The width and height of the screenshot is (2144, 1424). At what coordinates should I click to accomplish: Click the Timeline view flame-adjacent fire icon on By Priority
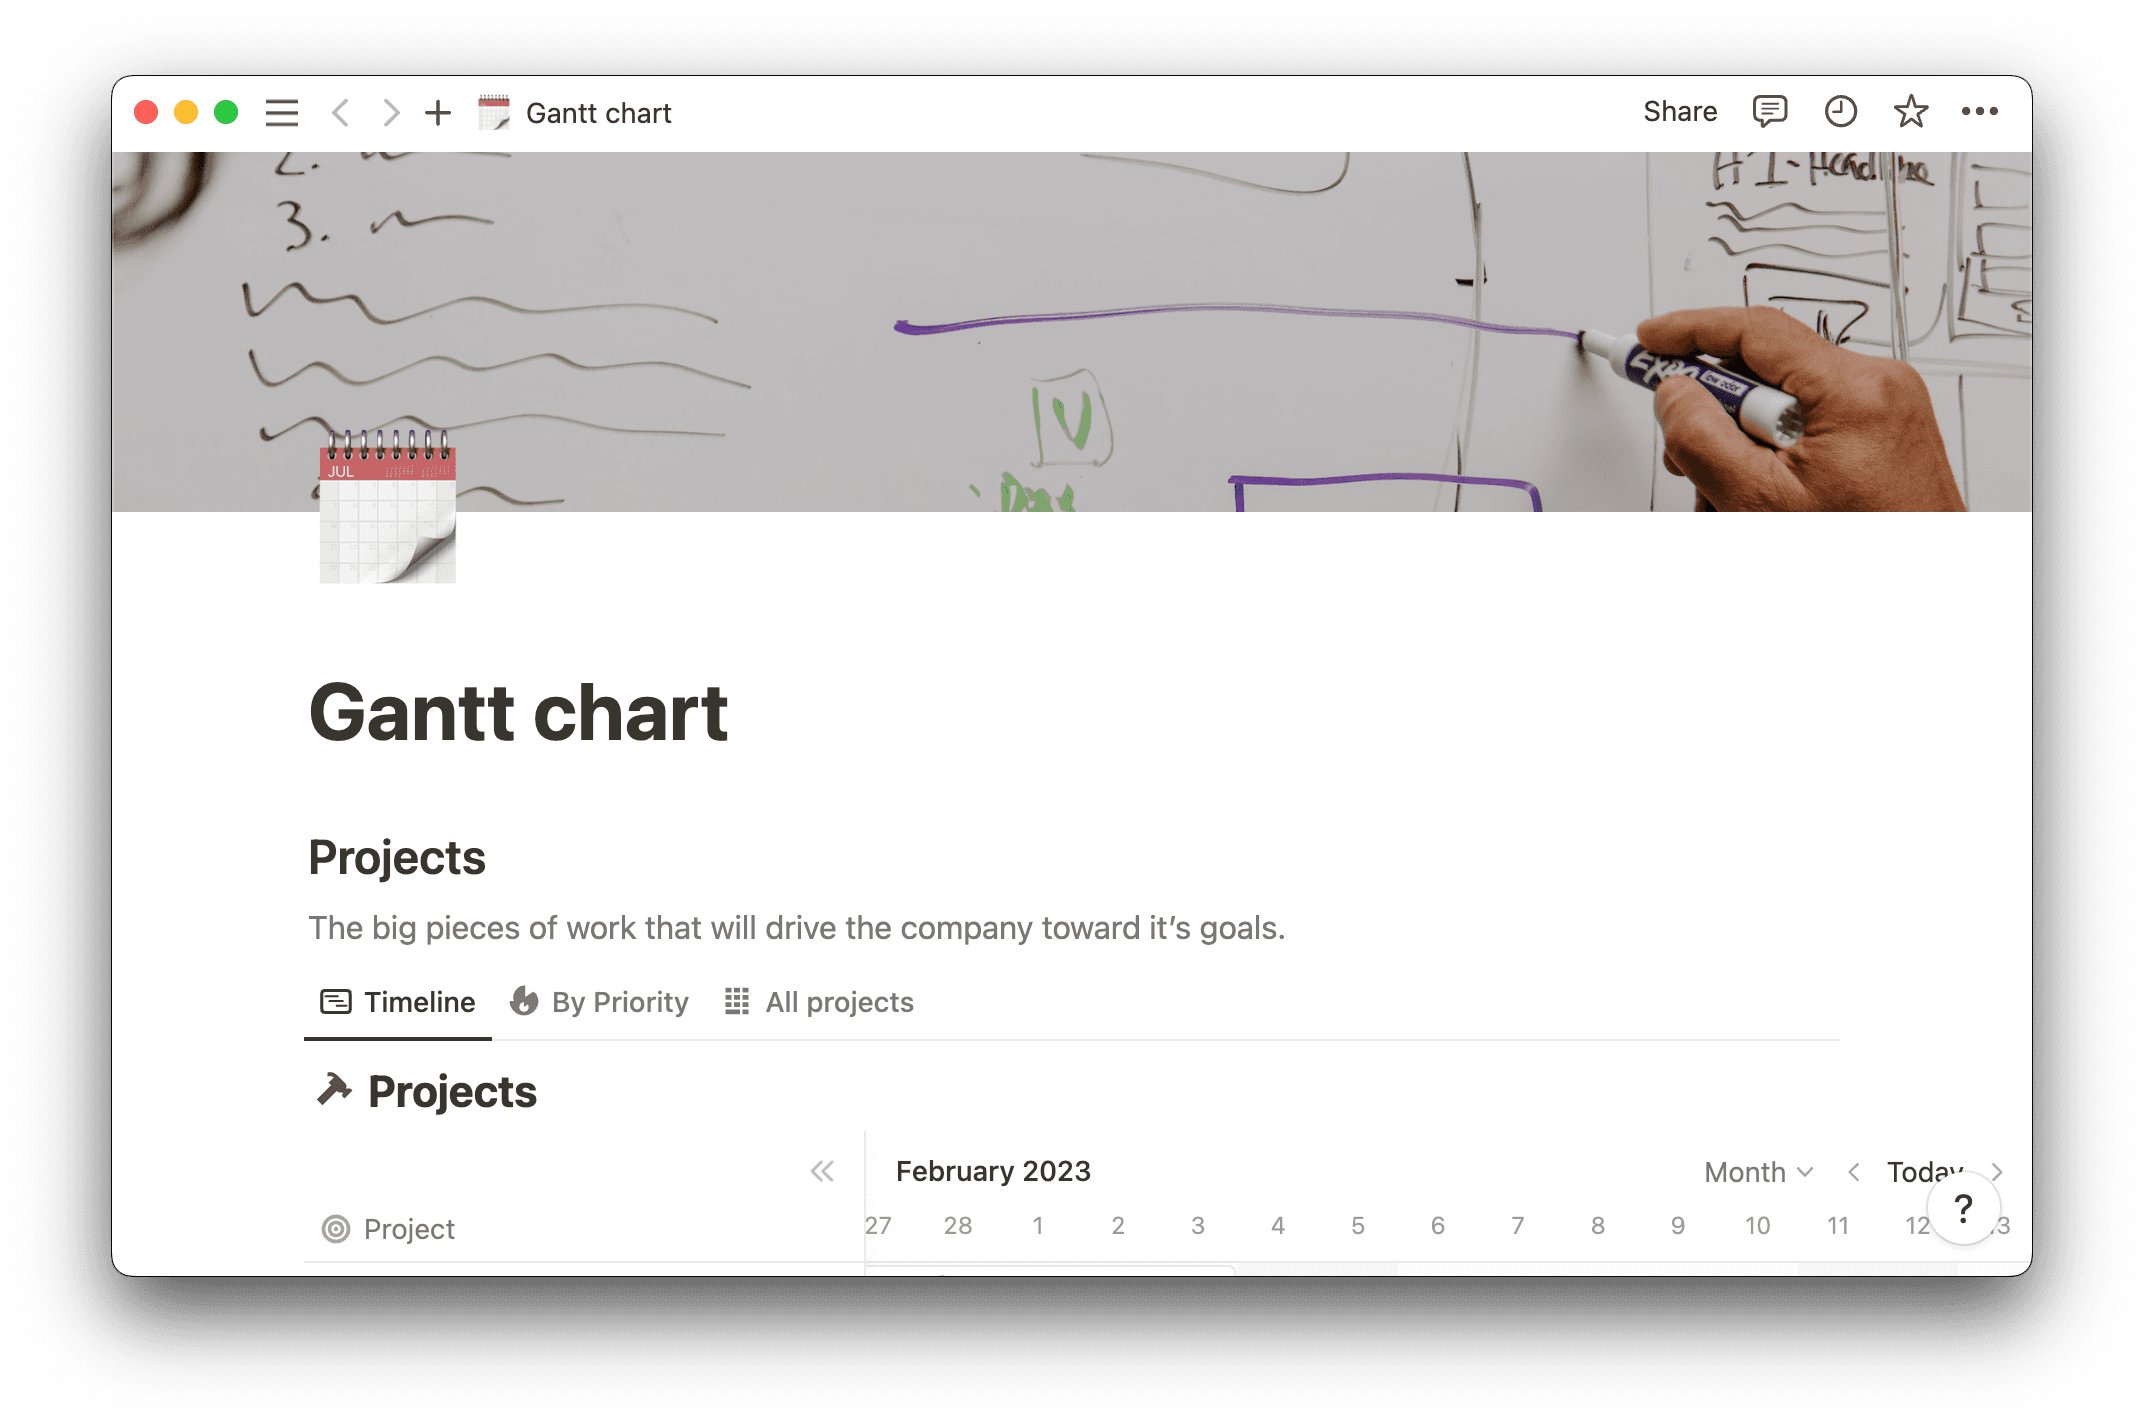click(525, 1001)
